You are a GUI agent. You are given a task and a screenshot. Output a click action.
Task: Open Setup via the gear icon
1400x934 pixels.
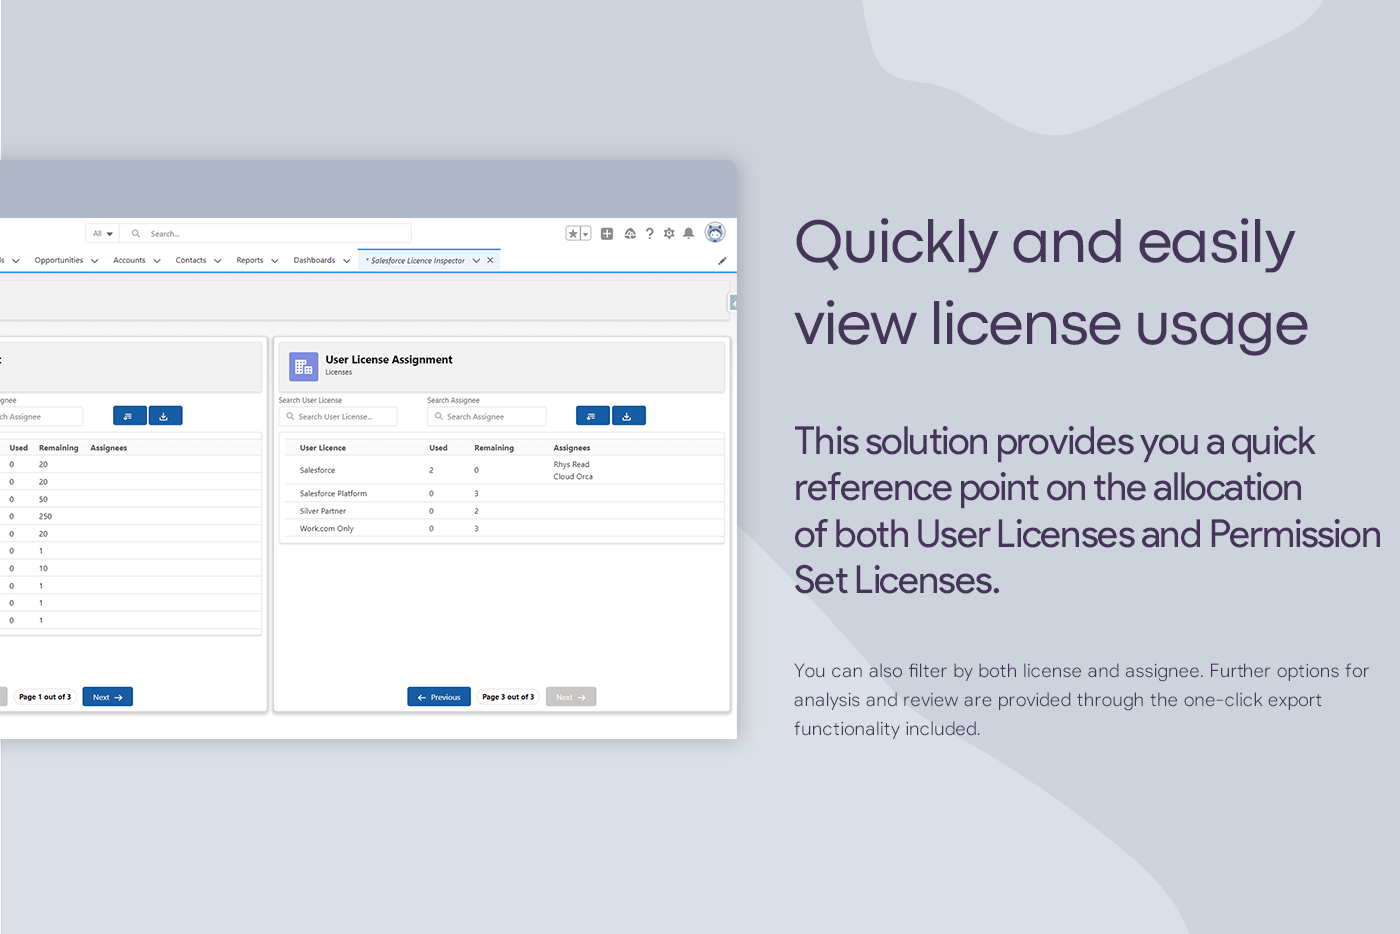pos(669,233)
